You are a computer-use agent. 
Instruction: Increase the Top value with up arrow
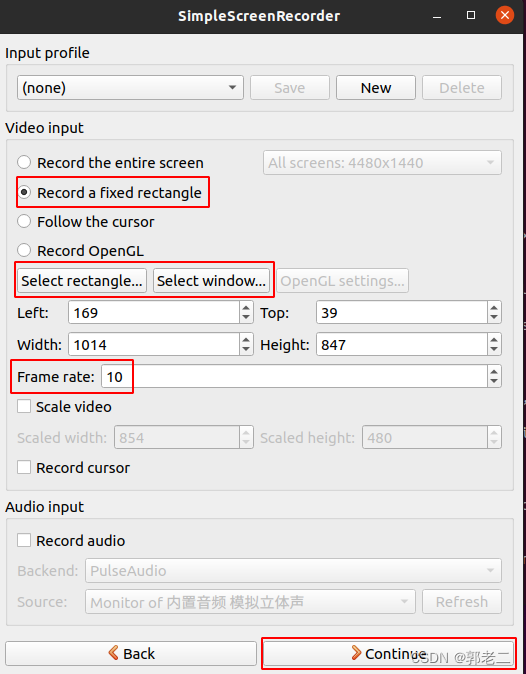pyautogui.click(x=494, y=307)
